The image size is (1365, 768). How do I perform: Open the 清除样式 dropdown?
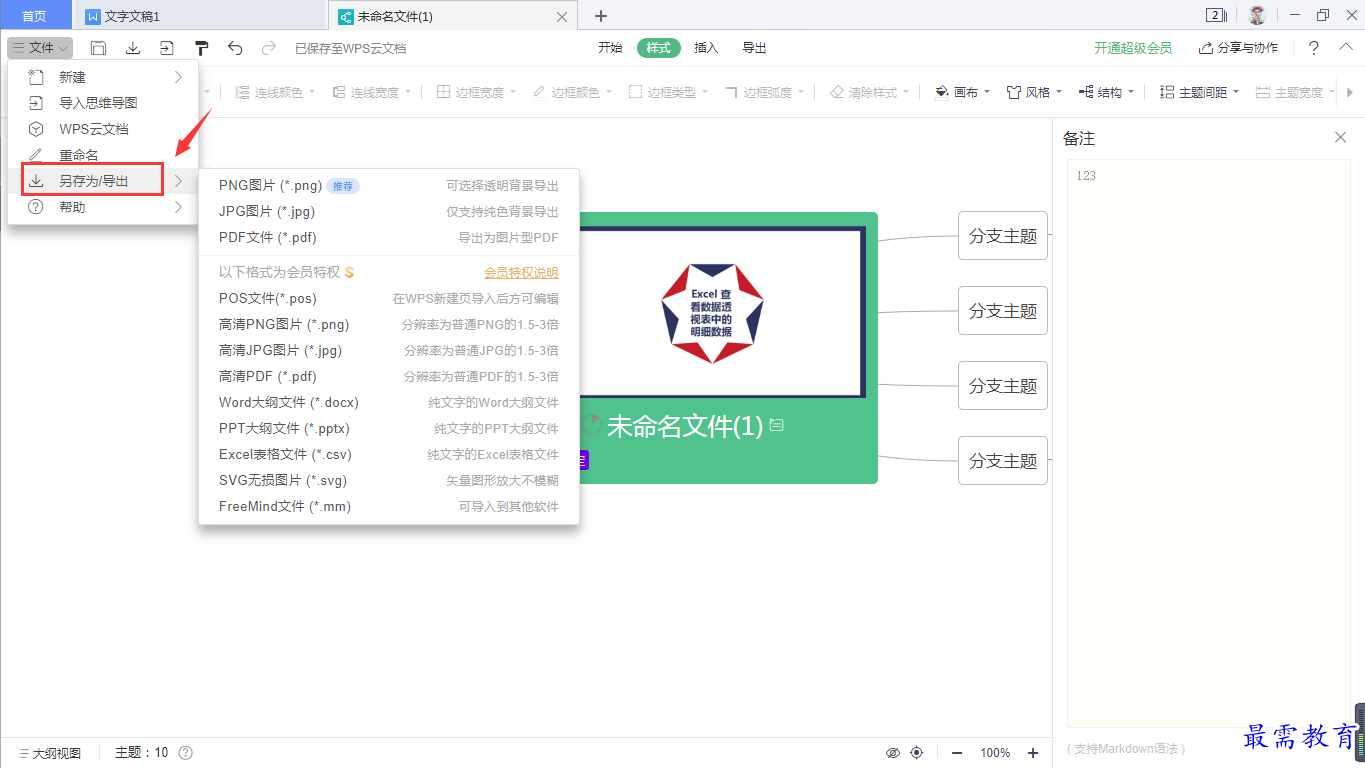(870, 92)
